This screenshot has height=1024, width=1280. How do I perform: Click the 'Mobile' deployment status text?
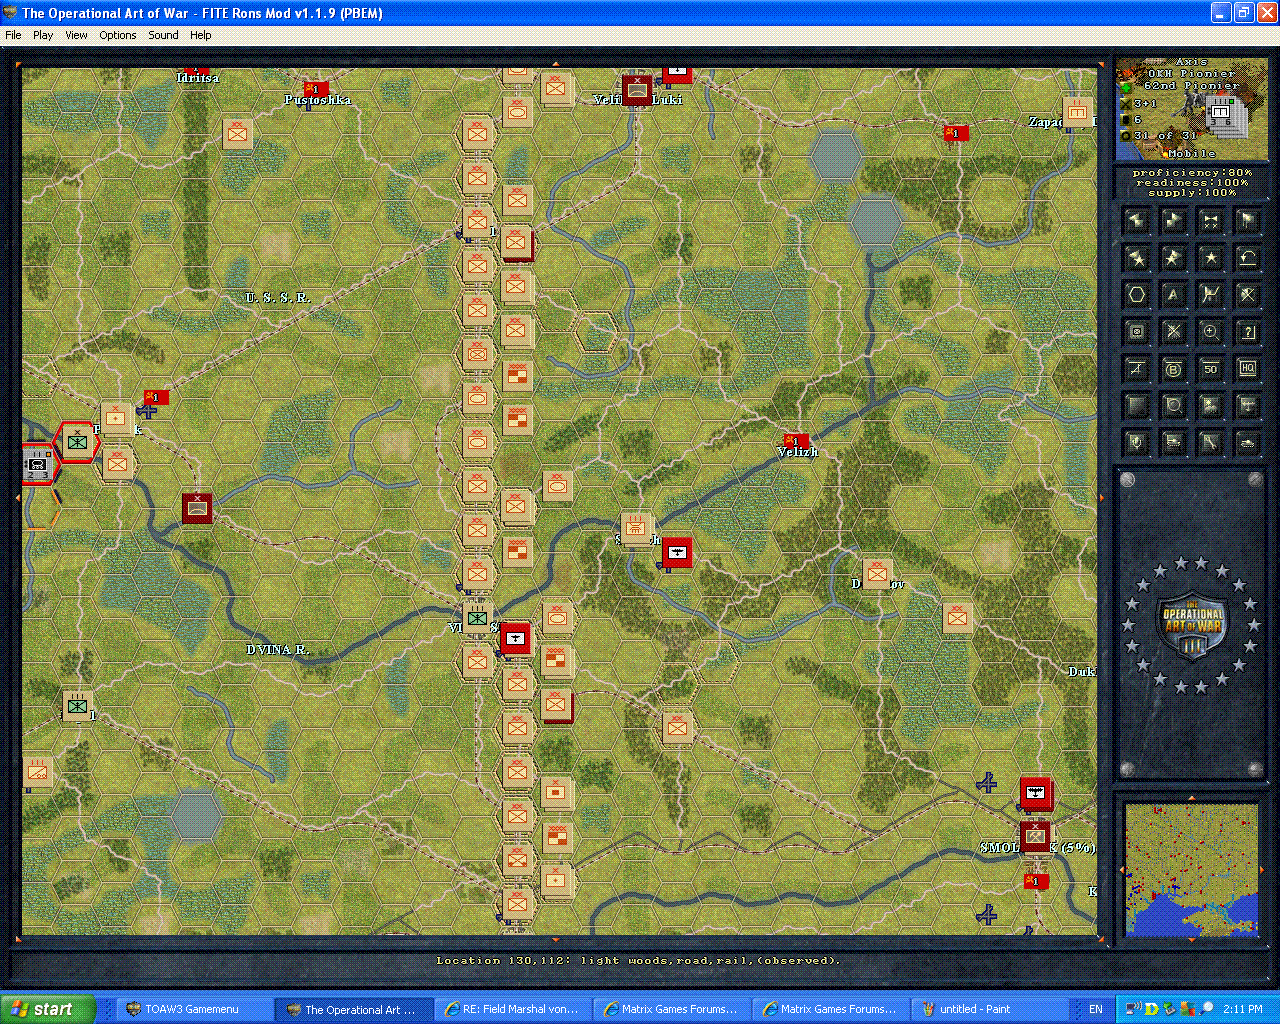[x=1192, y=154]
